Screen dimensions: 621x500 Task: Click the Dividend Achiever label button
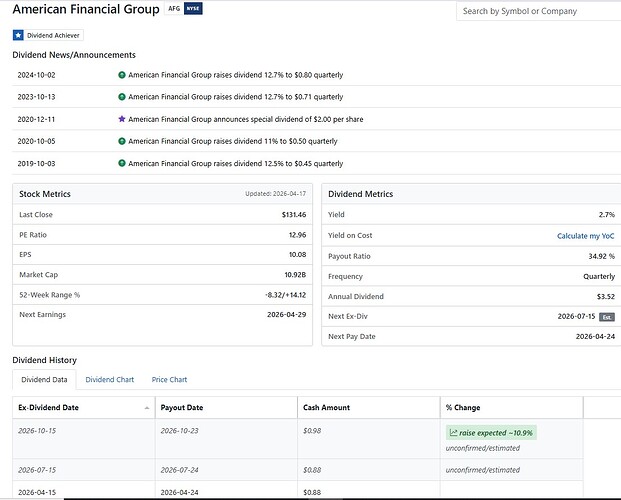pos(48,35)
